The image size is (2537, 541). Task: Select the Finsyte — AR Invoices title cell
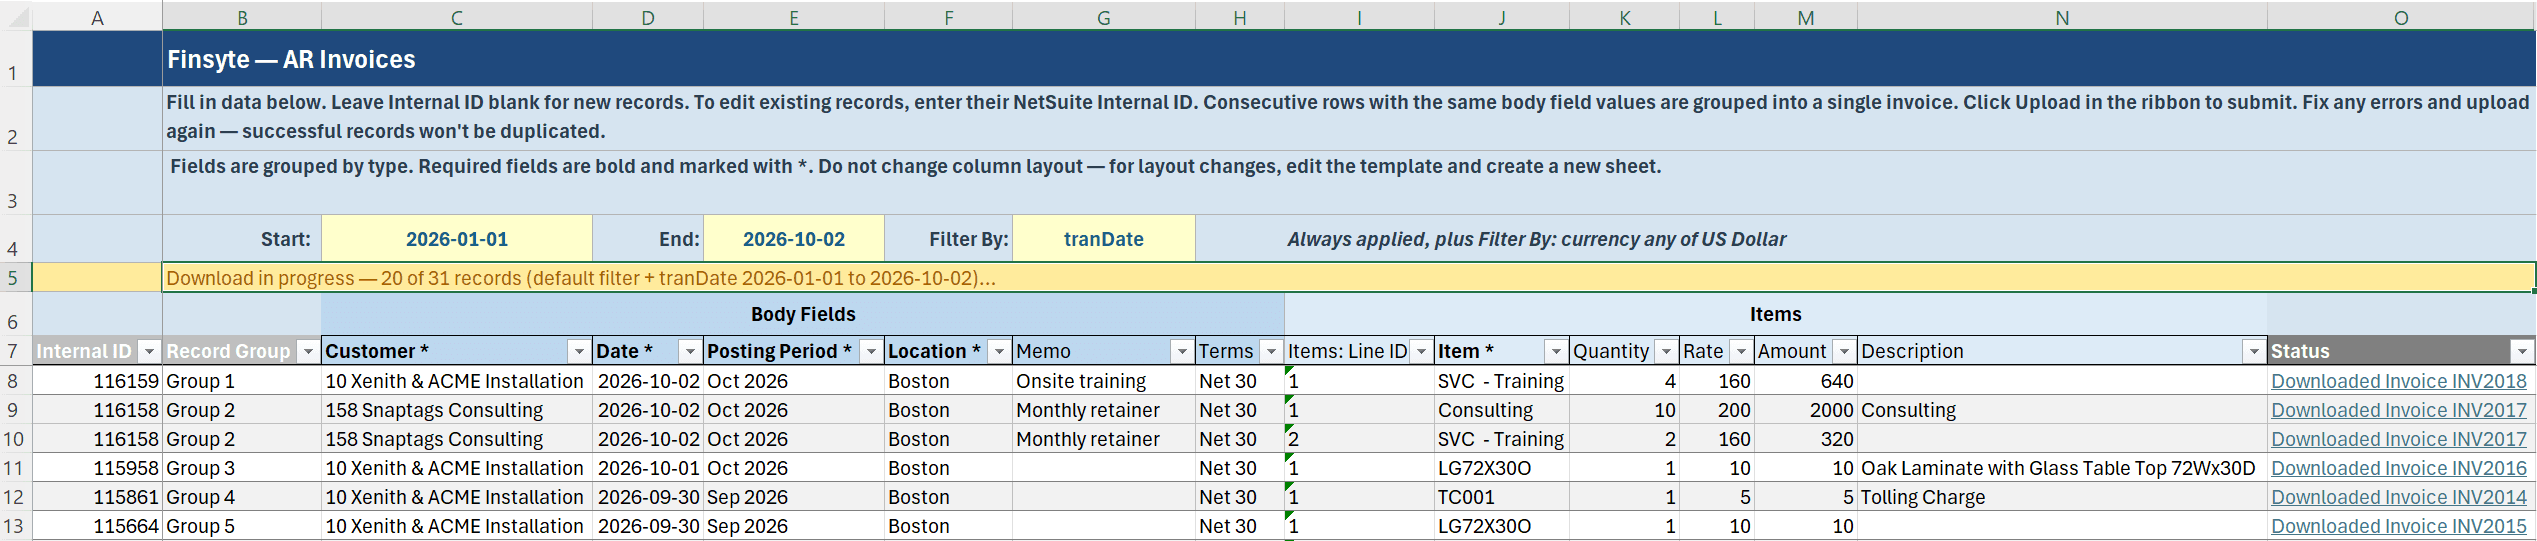click(x=1349, y=59)
